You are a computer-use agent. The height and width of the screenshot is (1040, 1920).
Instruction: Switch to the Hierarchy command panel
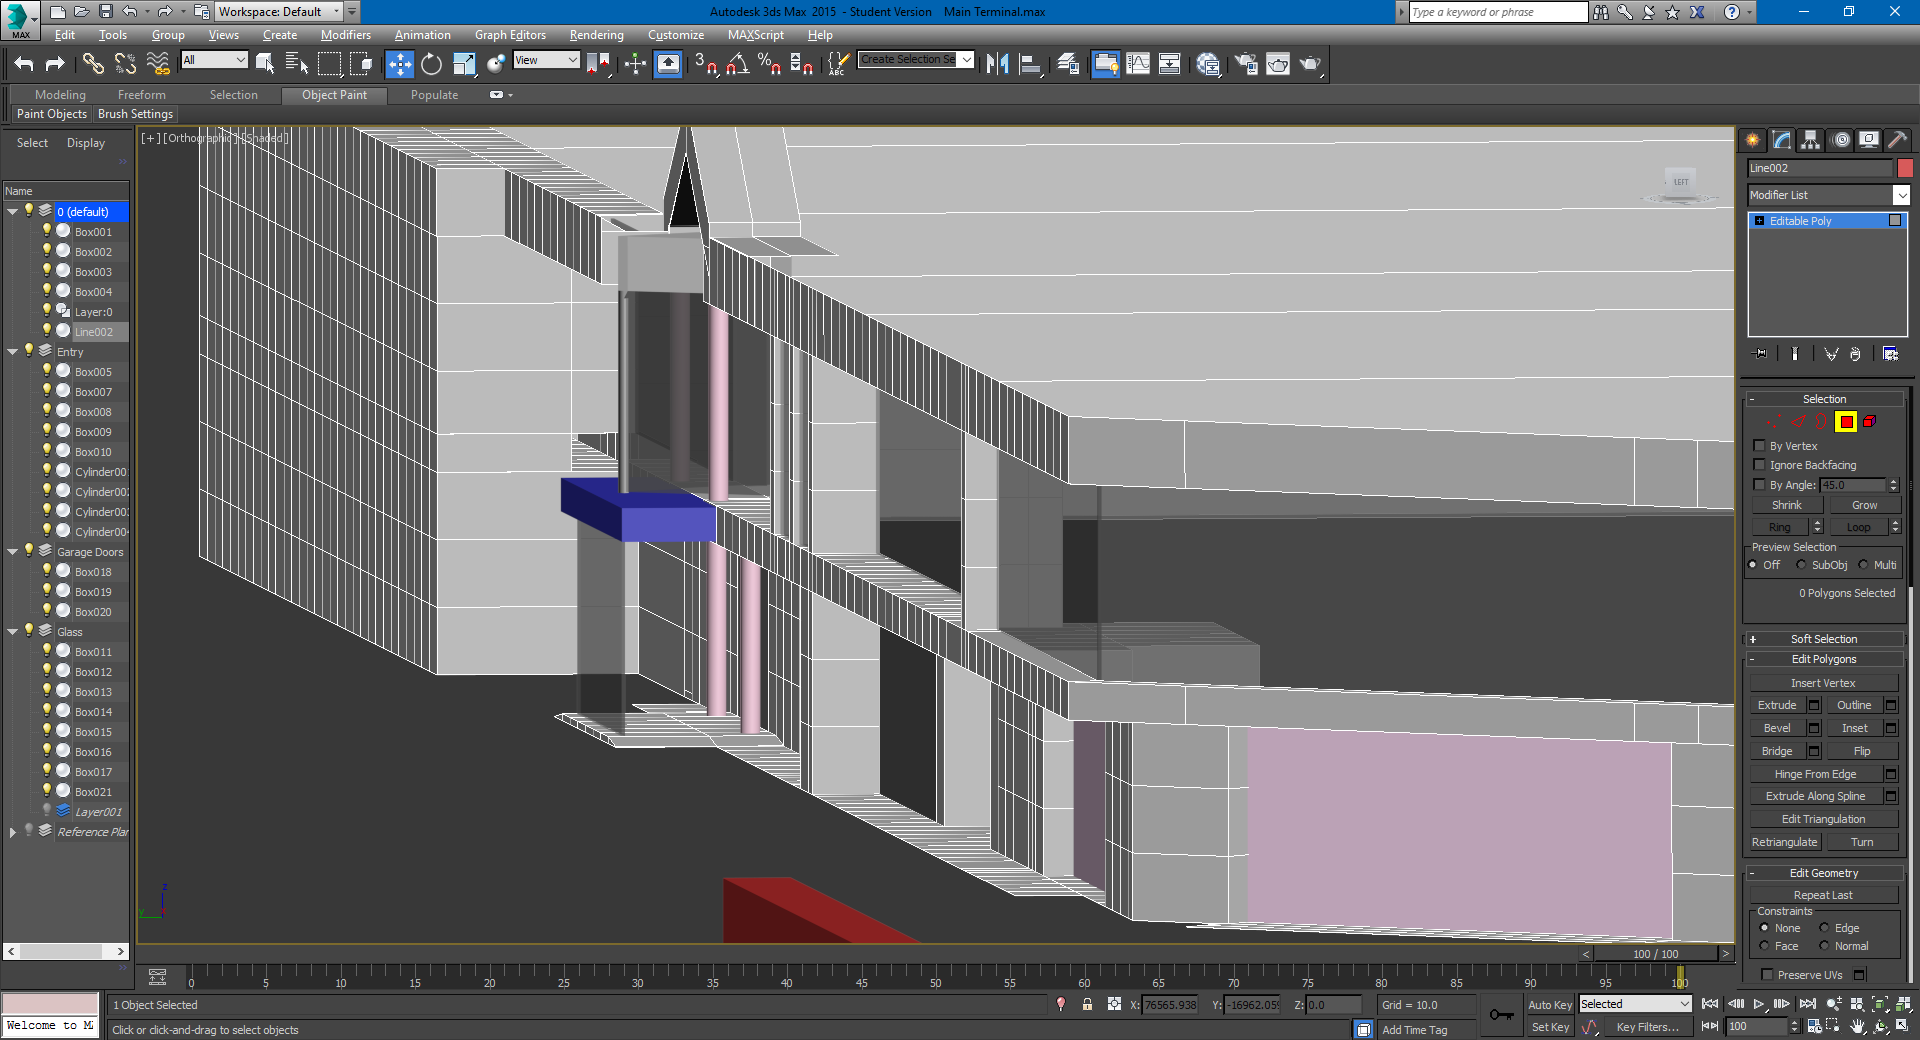pyautogui.click(x=1810, y=140)
